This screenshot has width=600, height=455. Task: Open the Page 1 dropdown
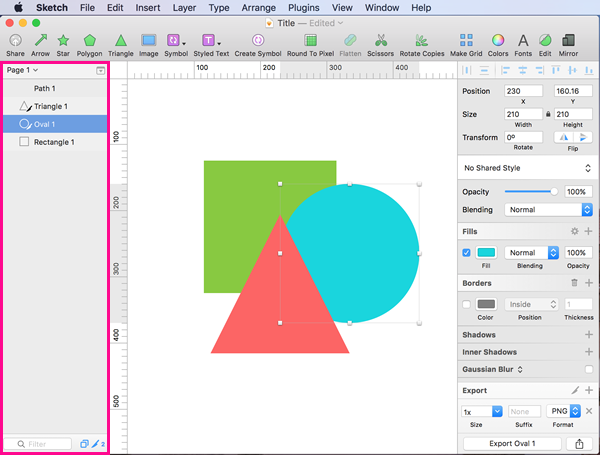pyautogui.click(x=22, y=70)
